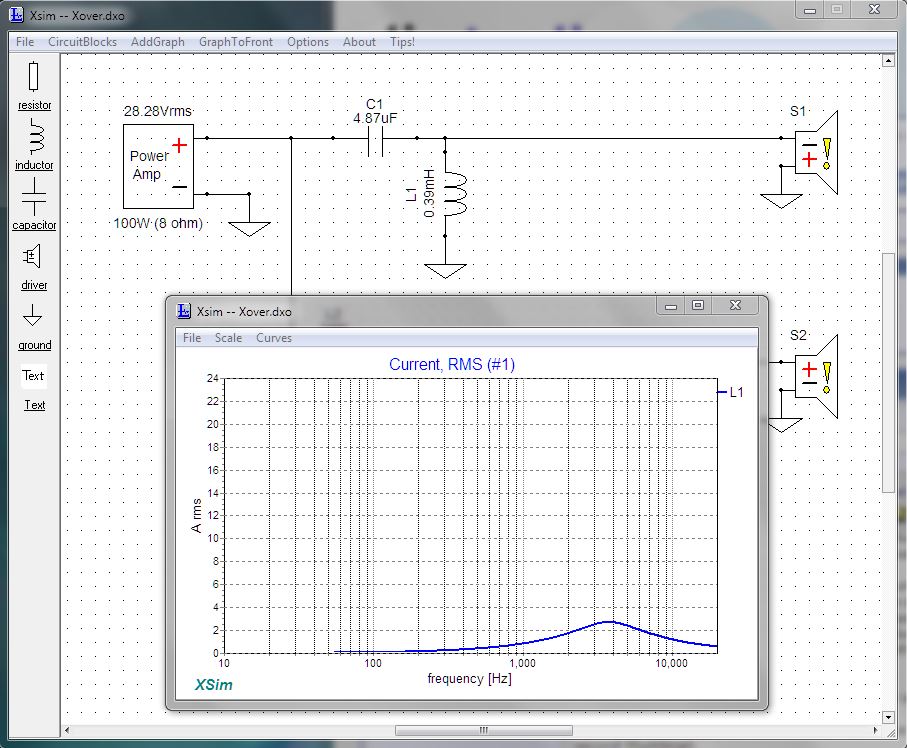Viewport: 907px width, 748px height.
Task: Click the Power Amp block
Action: [x=158, y=167]
